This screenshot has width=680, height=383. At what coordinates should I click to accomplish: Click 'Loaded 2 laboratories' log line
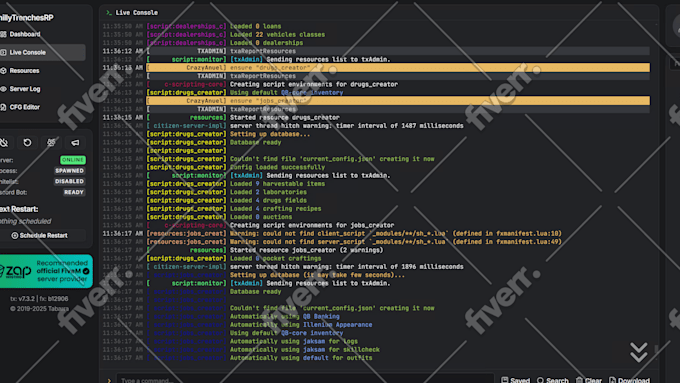click(x=268, y=192)
